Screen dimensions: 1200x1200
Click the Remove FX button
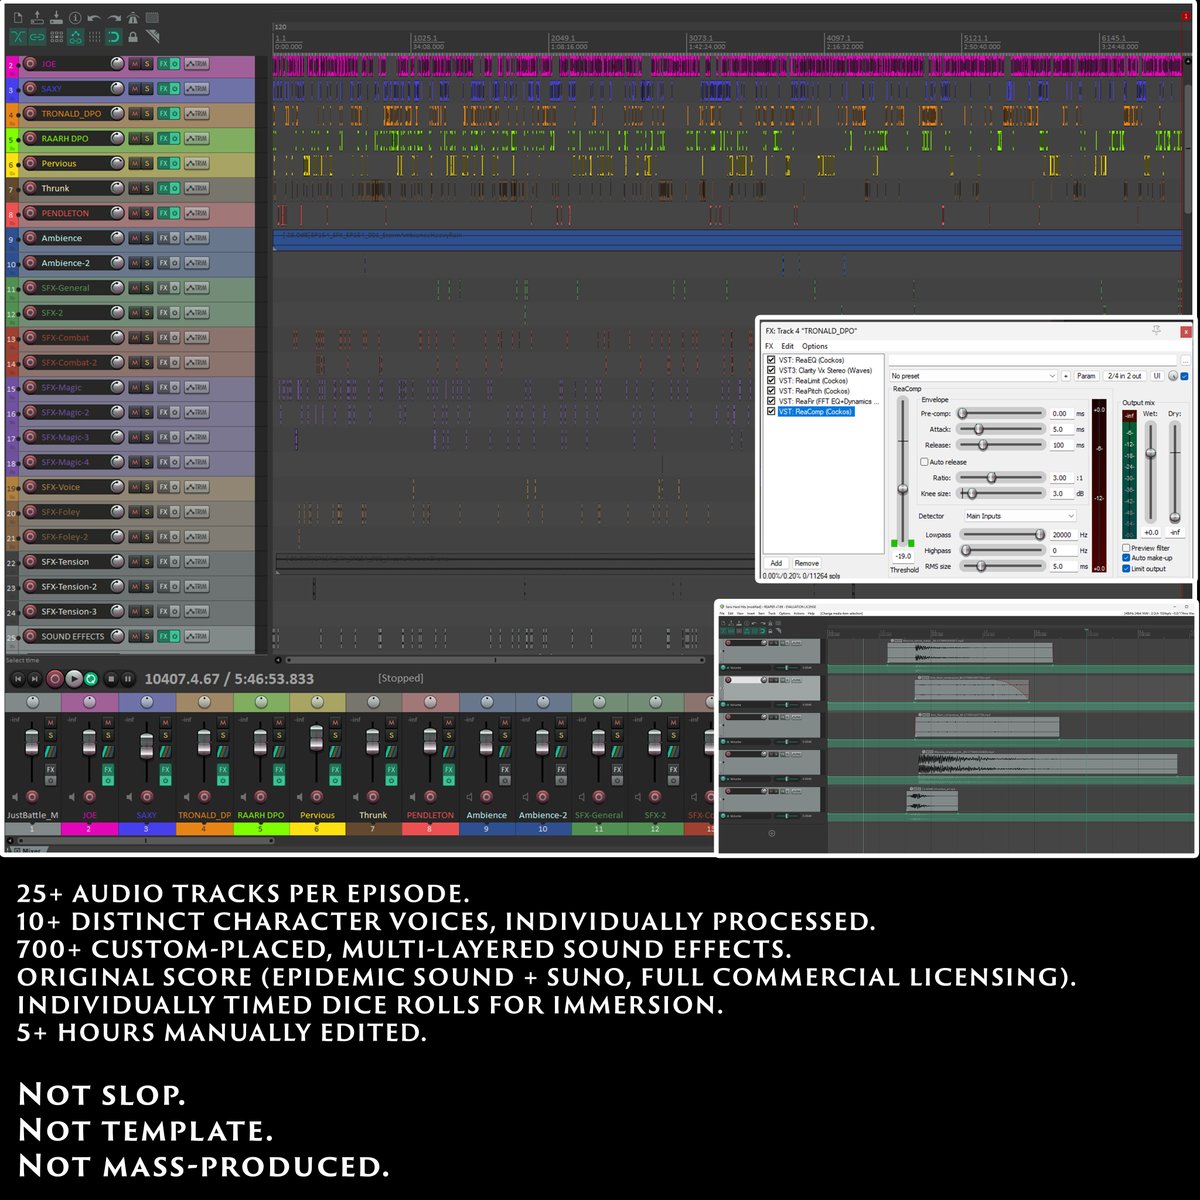click(x=807, y=563)
